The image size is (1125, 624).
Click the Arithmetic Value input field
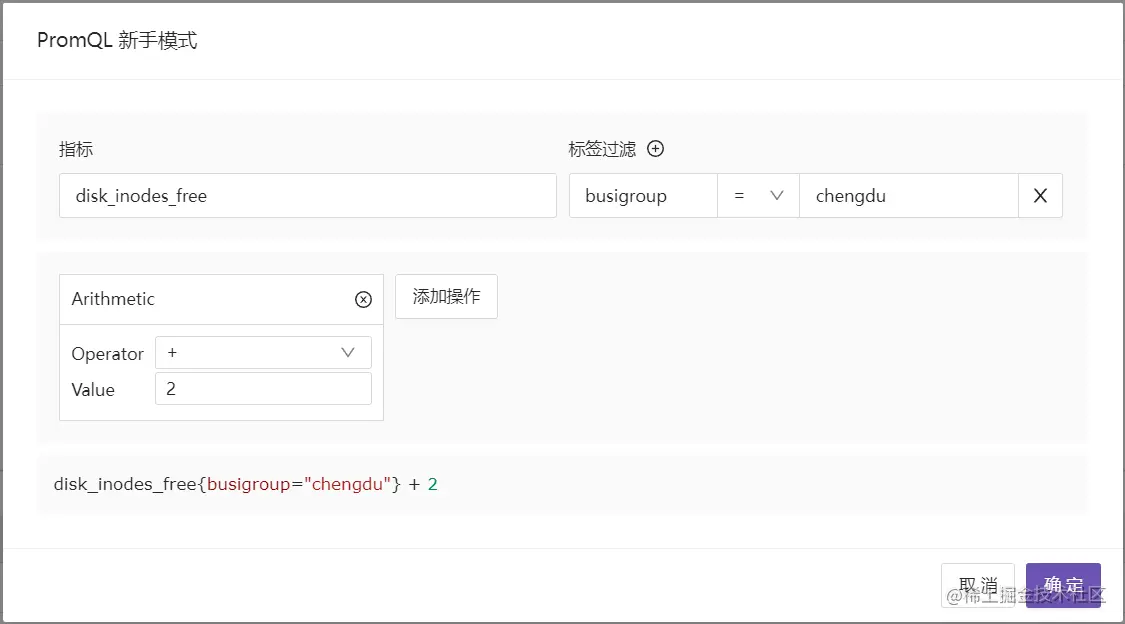coord(263,388)
